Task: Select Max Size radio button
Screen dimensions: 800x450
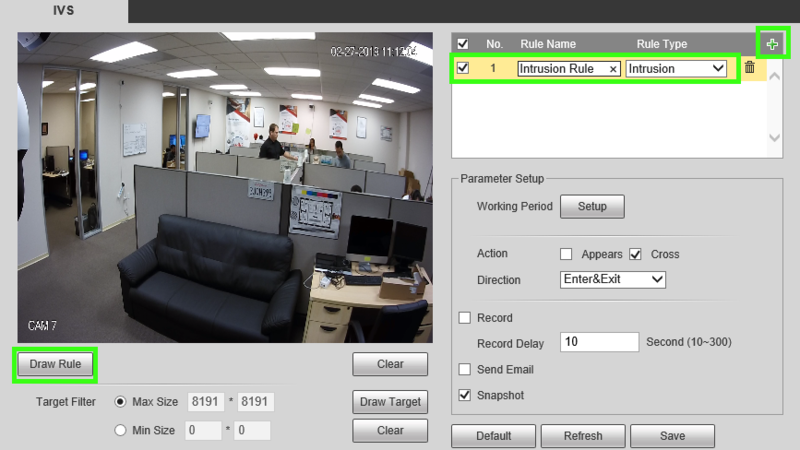Action: pyautogui.click(x=120, y=402)
